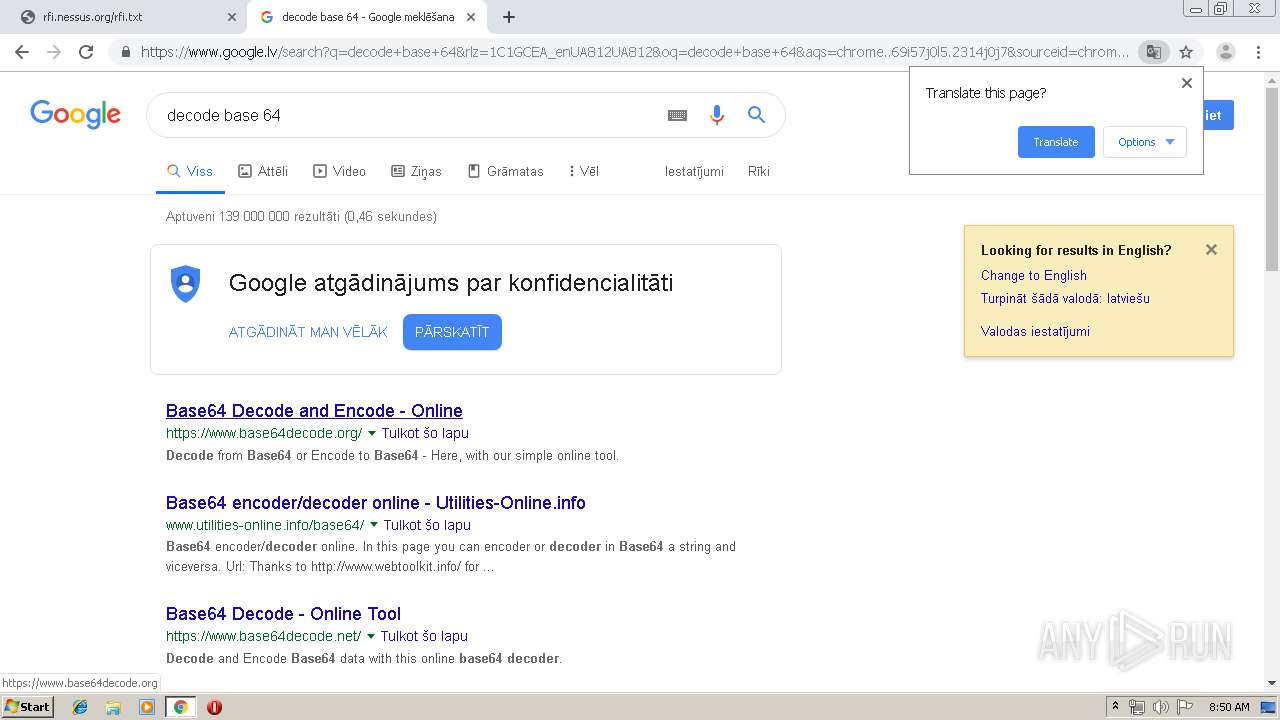Viewport: 1280px width, 720px height.
Task: Open media player taskbar icon
Action: 146,707
